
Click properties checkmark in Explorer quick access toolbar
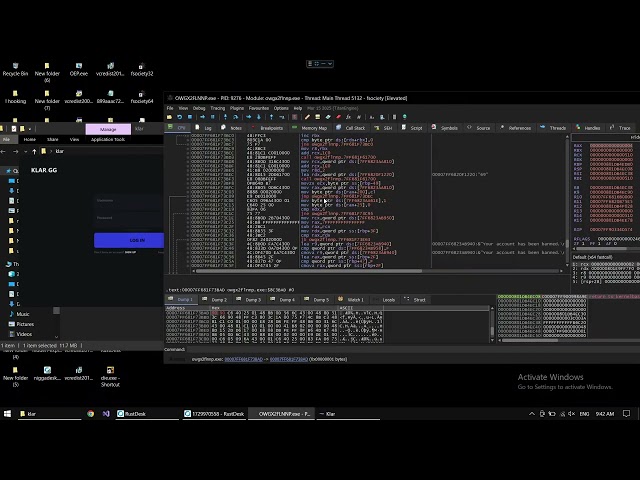pyautogui.click(x=14, y=129)
